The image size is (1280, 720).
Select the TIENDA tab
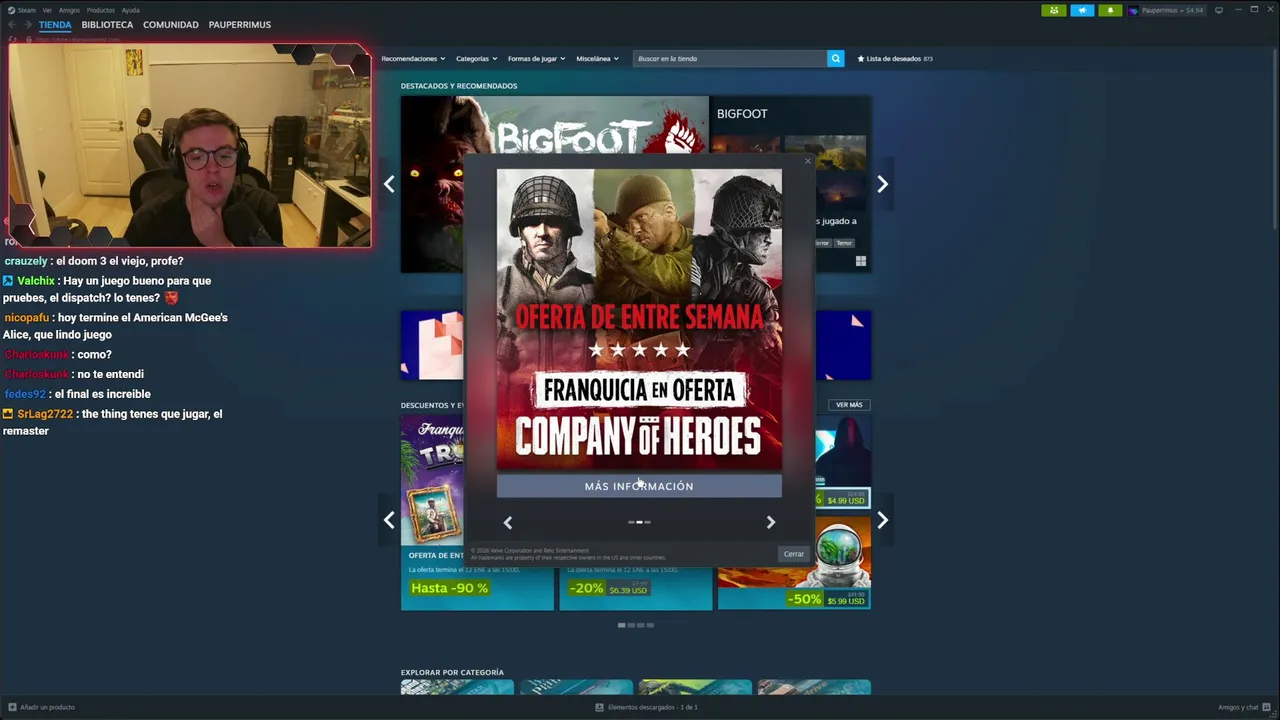click(55, 25)
